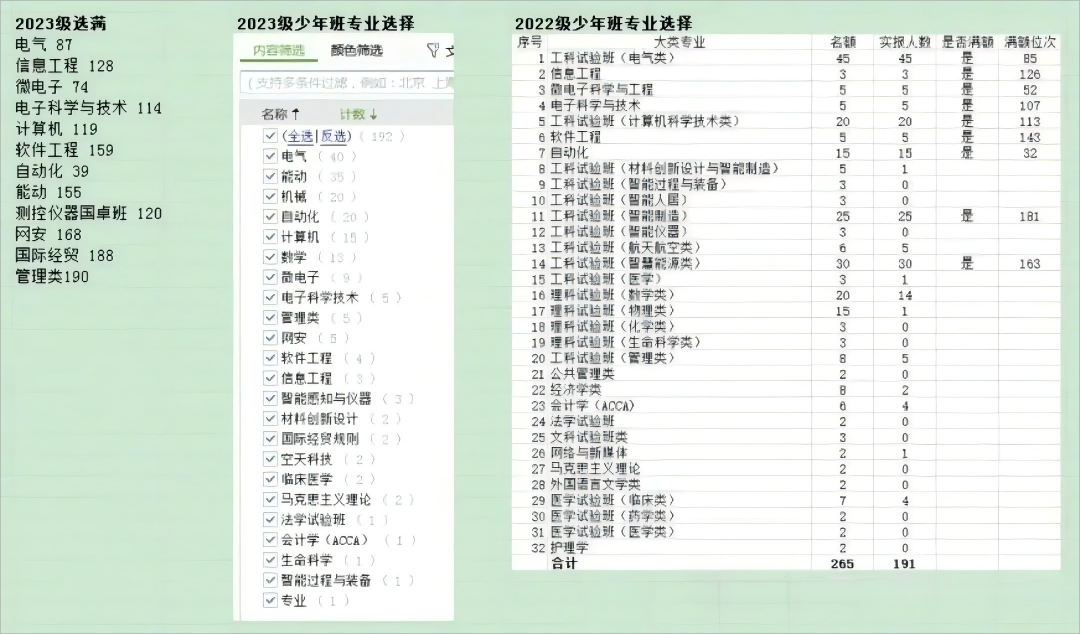Open the 颜色筛选 tab
1080x634 pixels.
356,51
